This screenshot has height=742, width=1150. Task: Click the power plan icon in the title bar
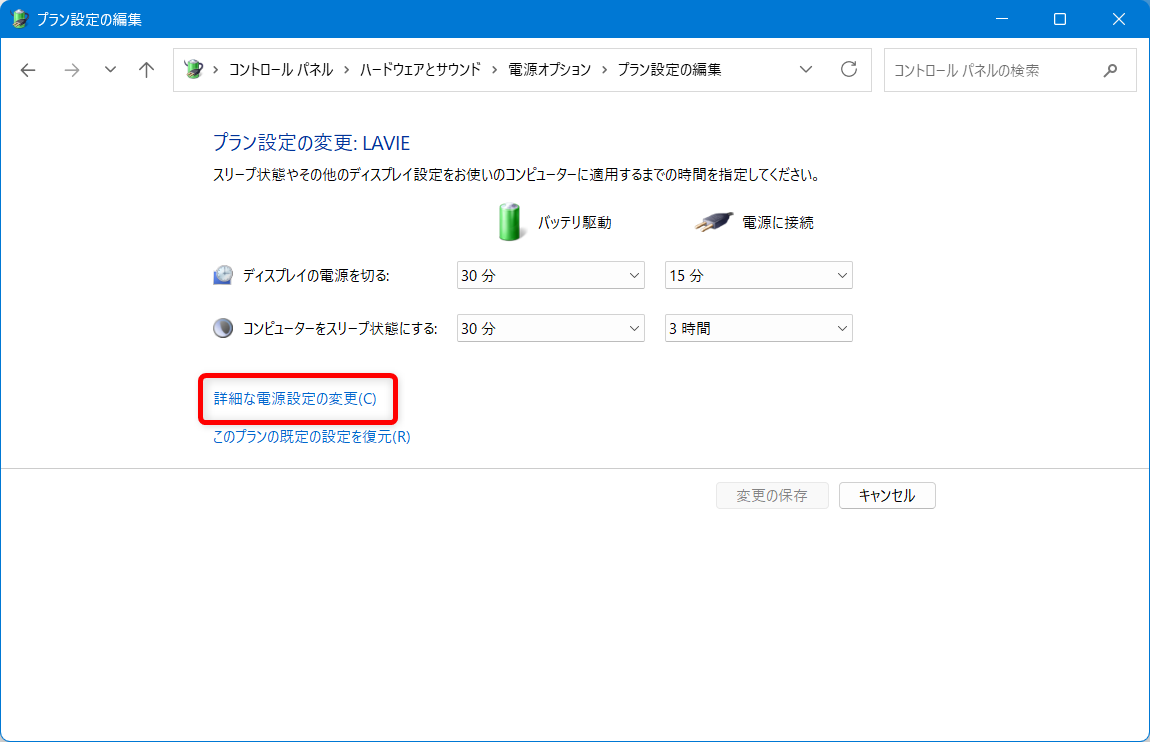pos(19,18)
